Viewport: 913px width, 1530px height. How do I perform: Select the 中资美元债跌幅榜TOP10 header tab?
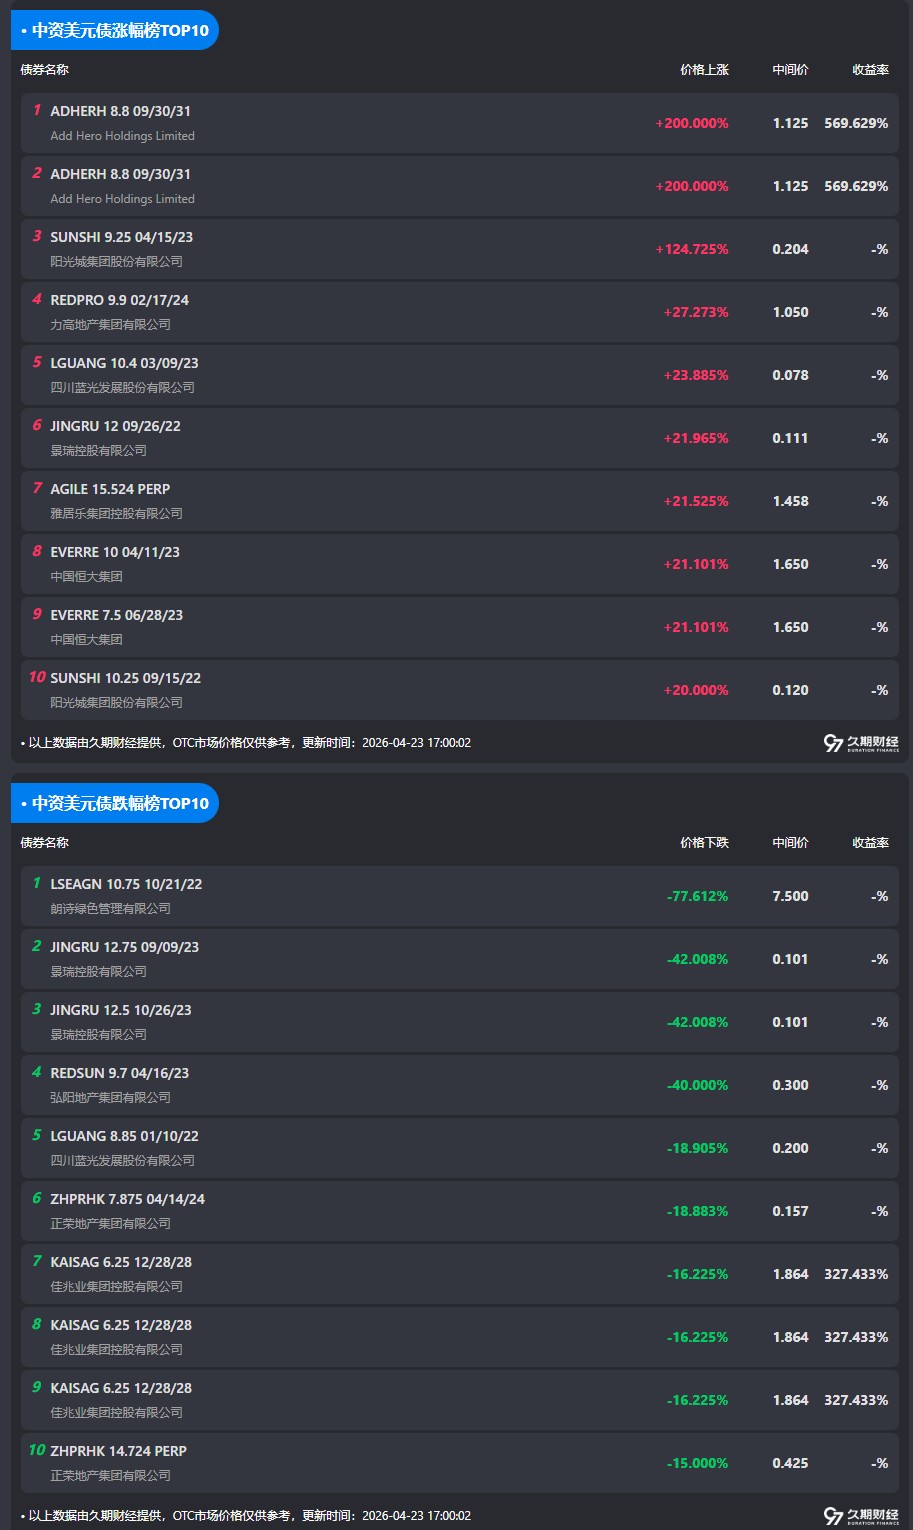click(x=115, y=804)
